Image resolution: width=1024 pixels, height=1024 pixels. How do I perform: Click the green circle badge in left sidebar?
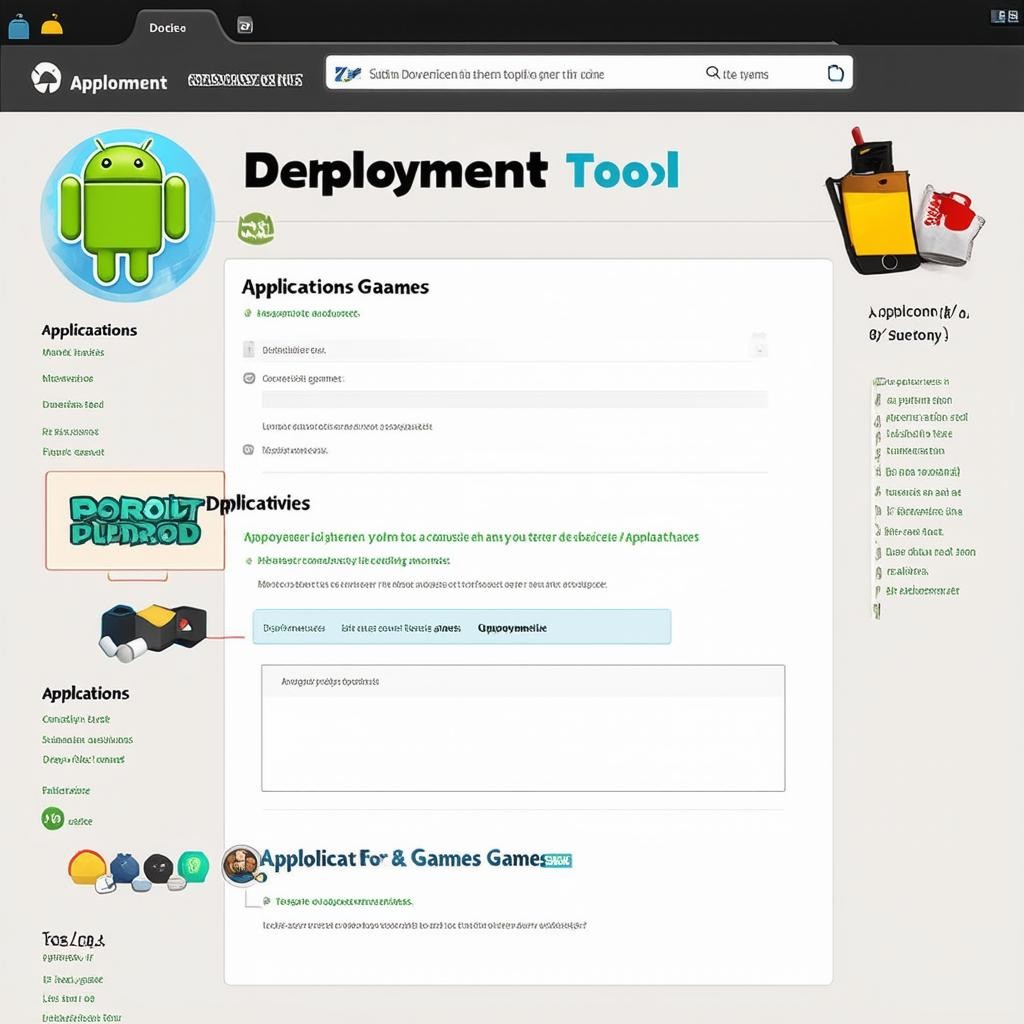click(53, 819)
